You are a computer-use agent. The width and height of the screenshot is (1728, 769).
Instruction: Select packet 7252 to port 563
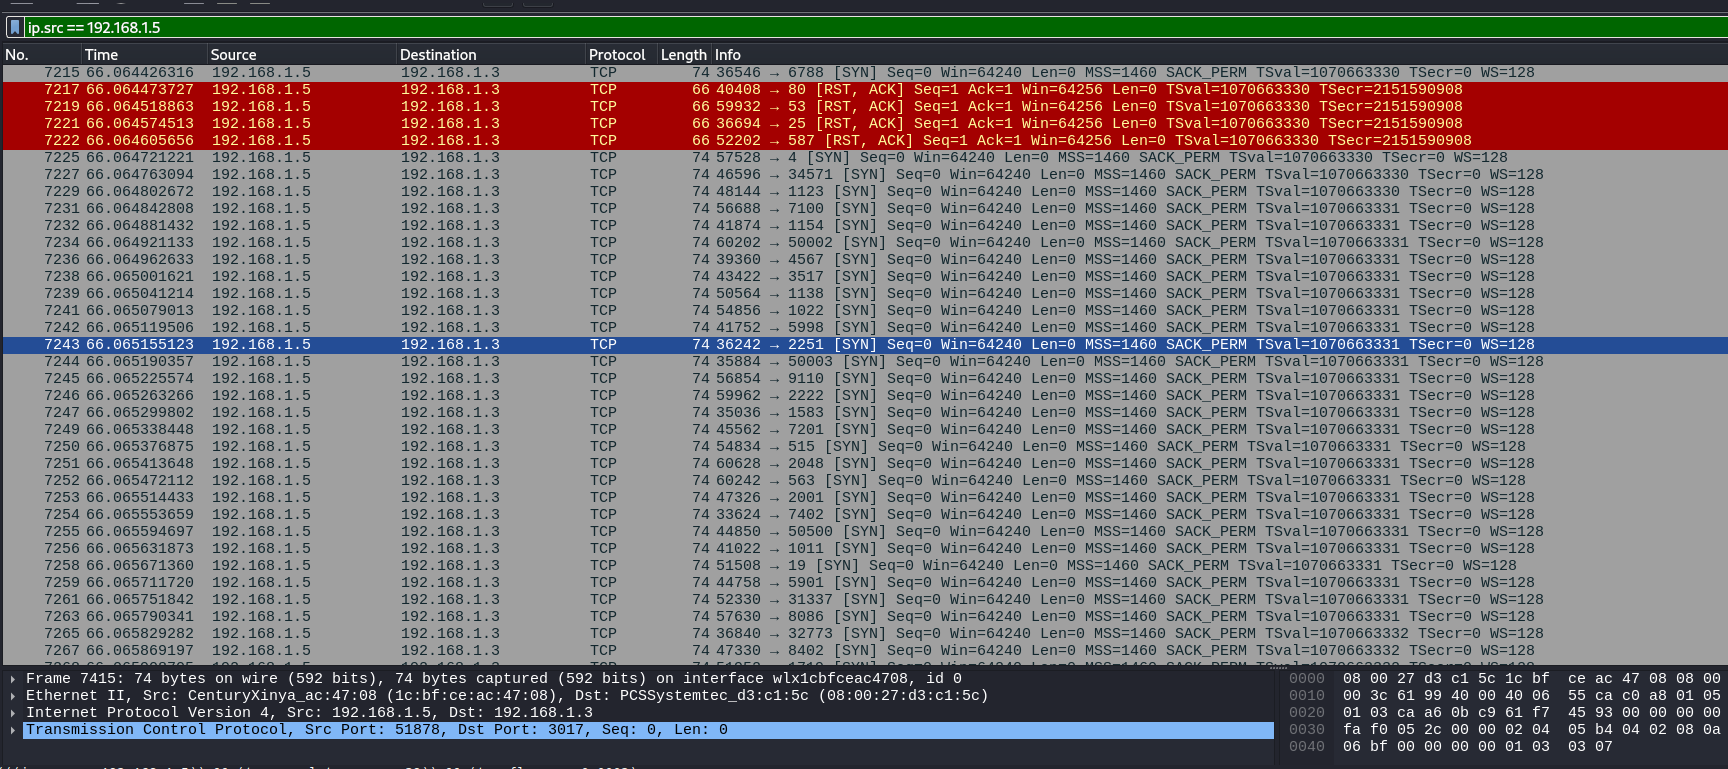point(865,481)
